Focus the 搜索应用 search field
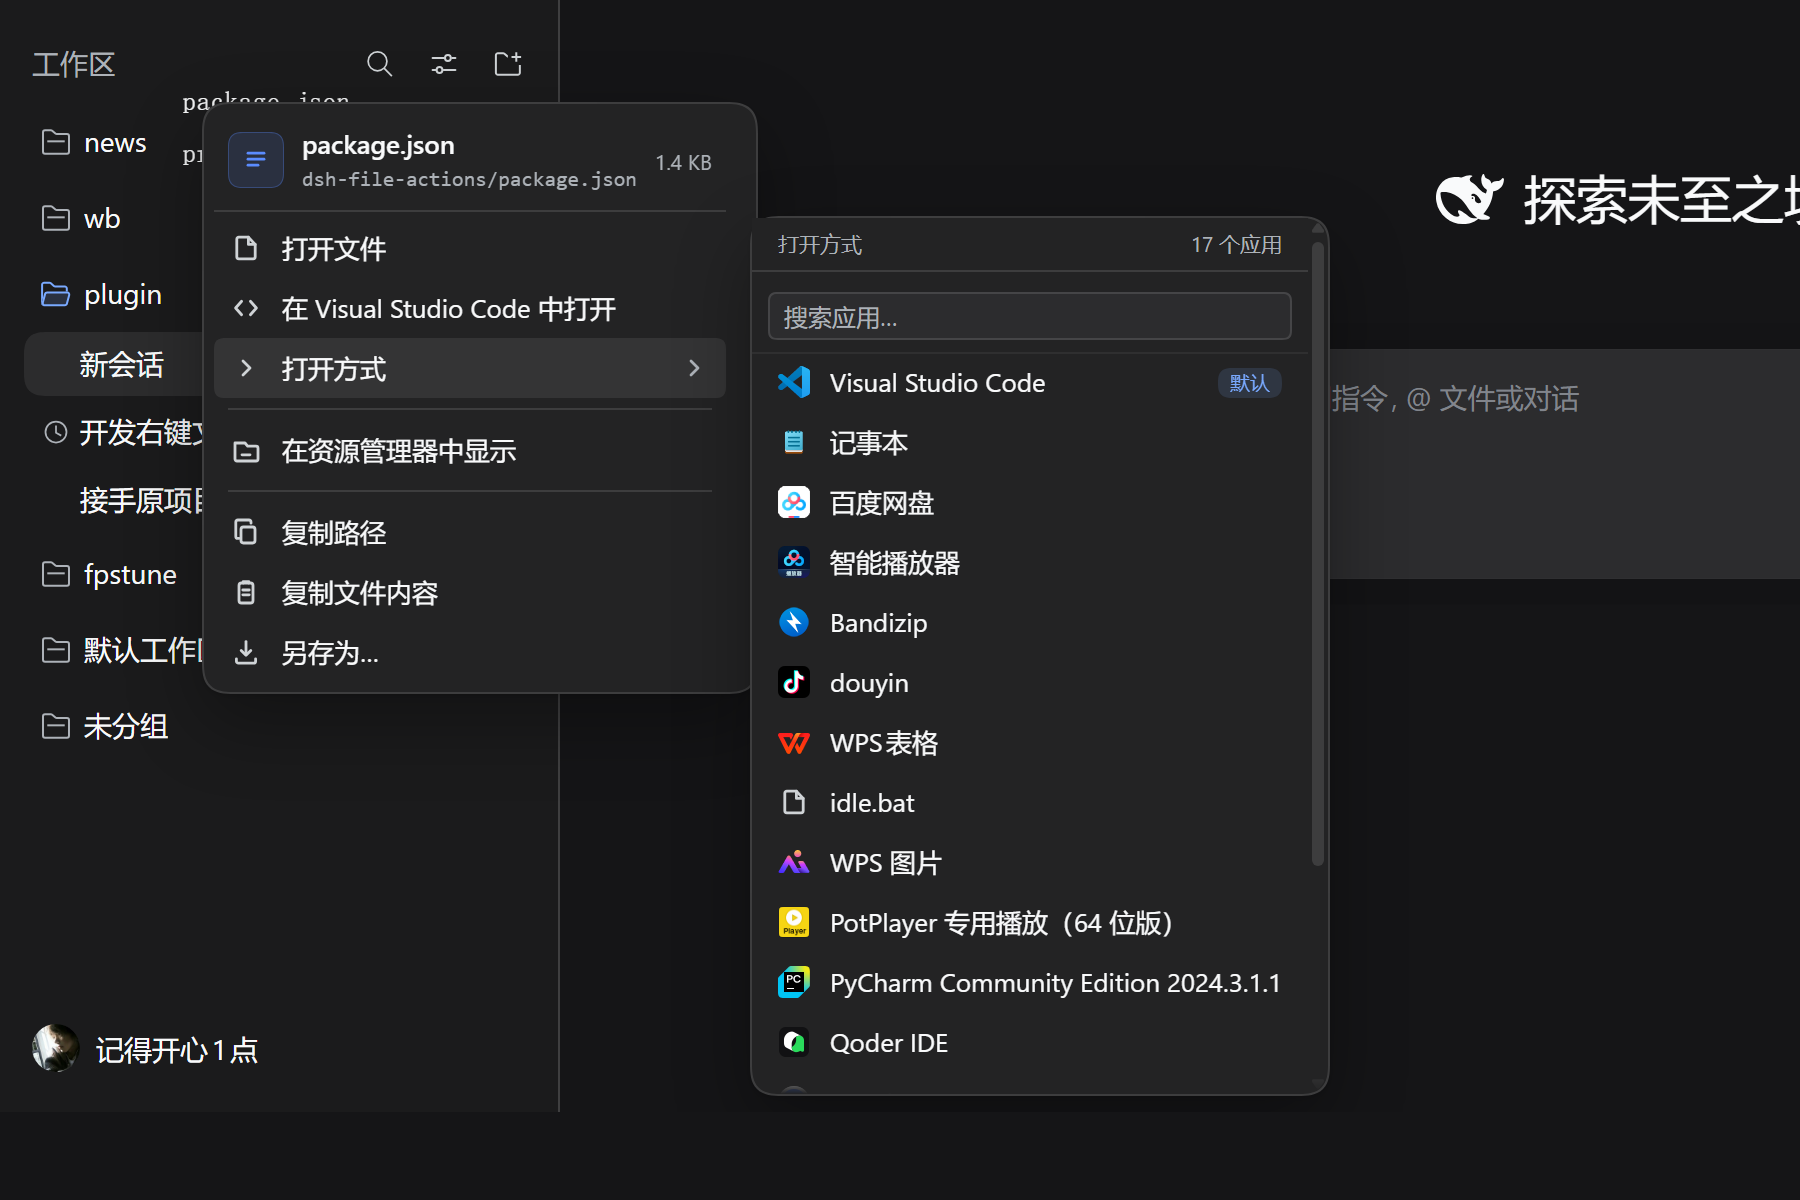 pyautogui.click(x=1029, y=317)
